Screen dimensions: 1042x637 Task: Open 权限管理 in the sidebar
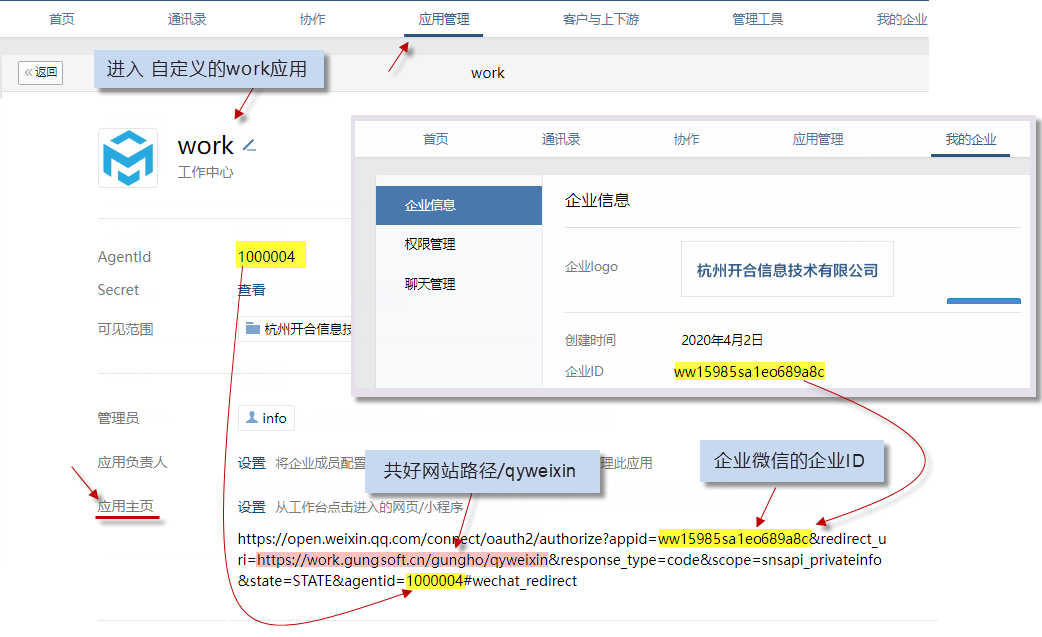[x=430, y=244]
